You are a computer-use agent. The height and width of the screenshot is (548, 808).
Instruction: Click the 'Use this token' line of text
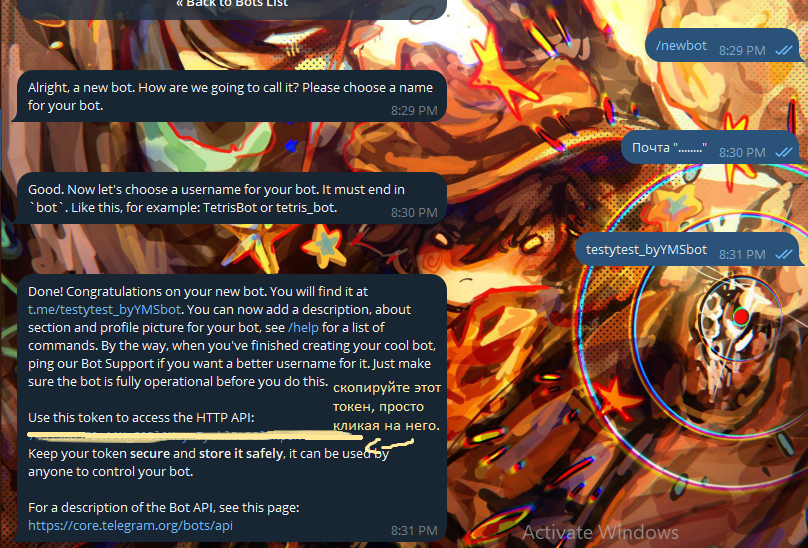(x=141, y=418)
